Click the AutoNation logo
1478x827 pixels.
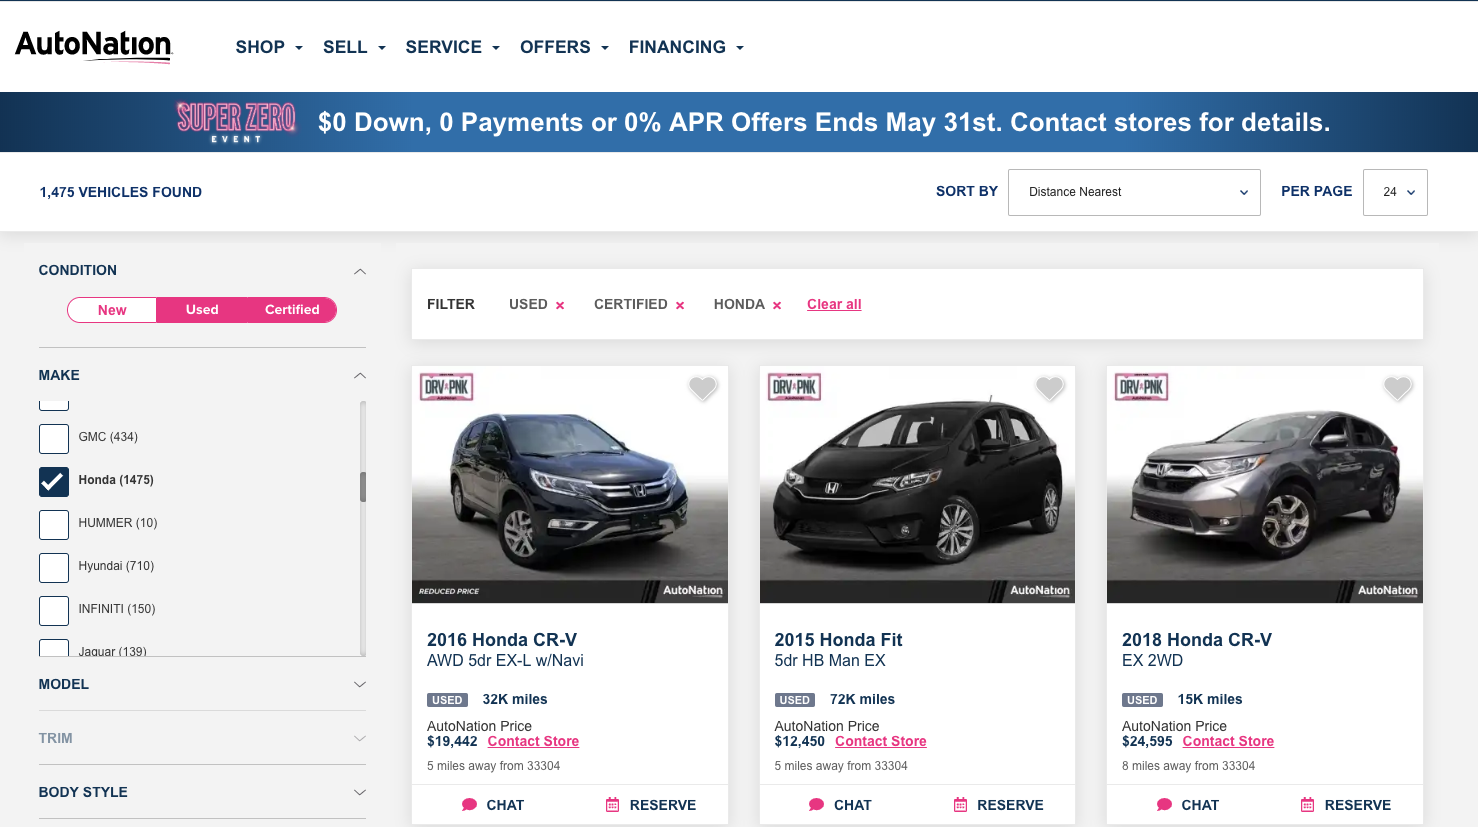pyautogui.click(x=94, y=46)
